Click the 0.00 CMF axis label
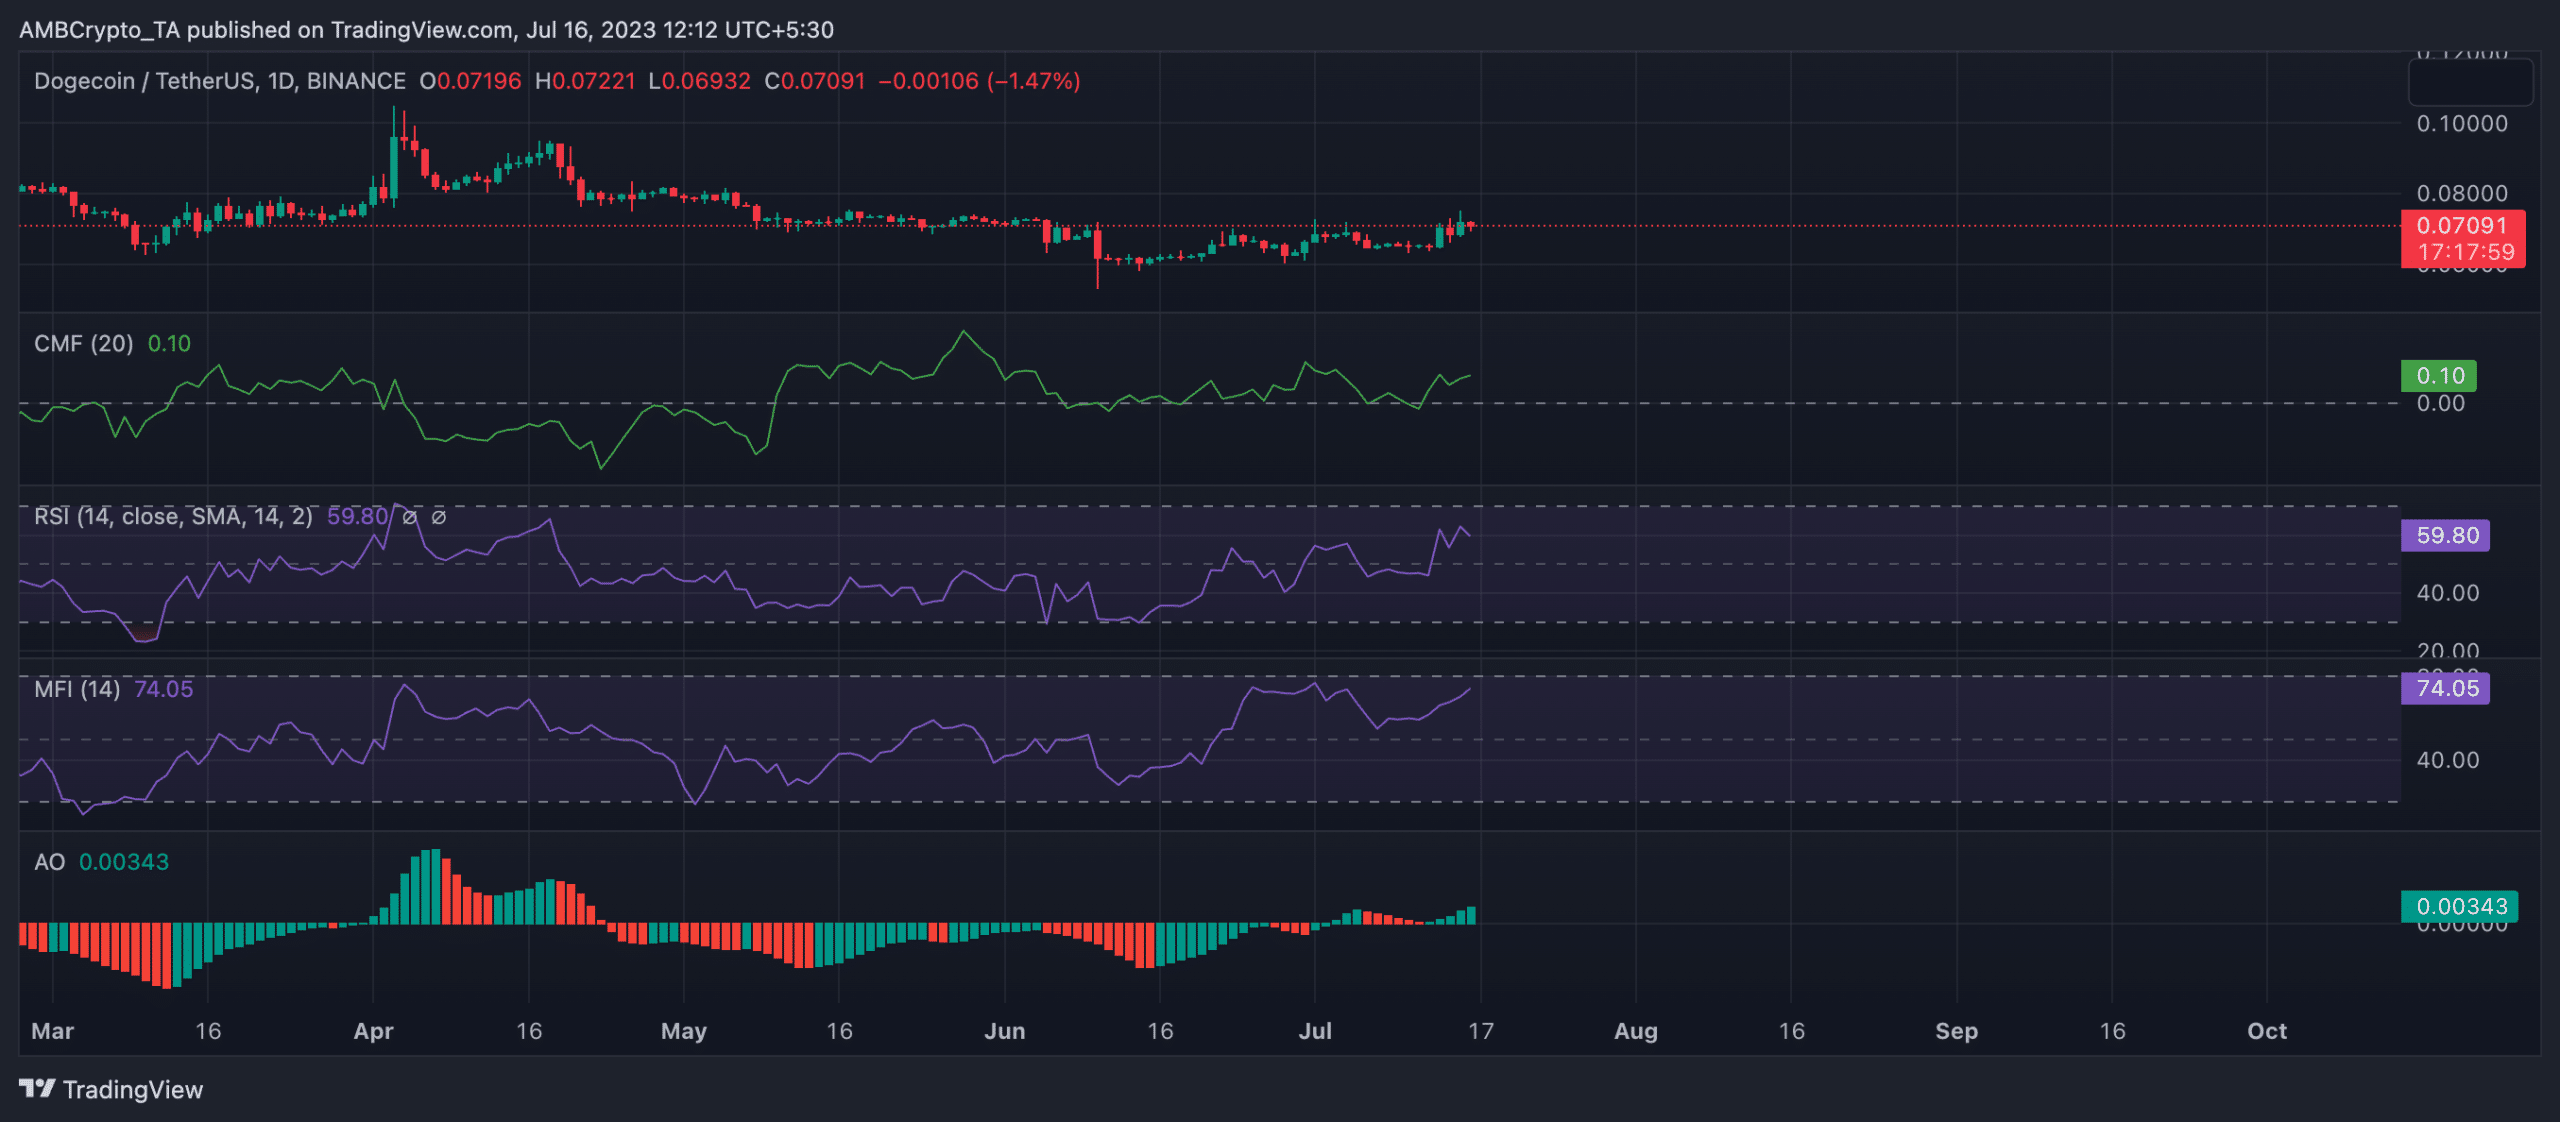Image resolution: width=2560 pixels, height=1122 pixels. 2440,403
